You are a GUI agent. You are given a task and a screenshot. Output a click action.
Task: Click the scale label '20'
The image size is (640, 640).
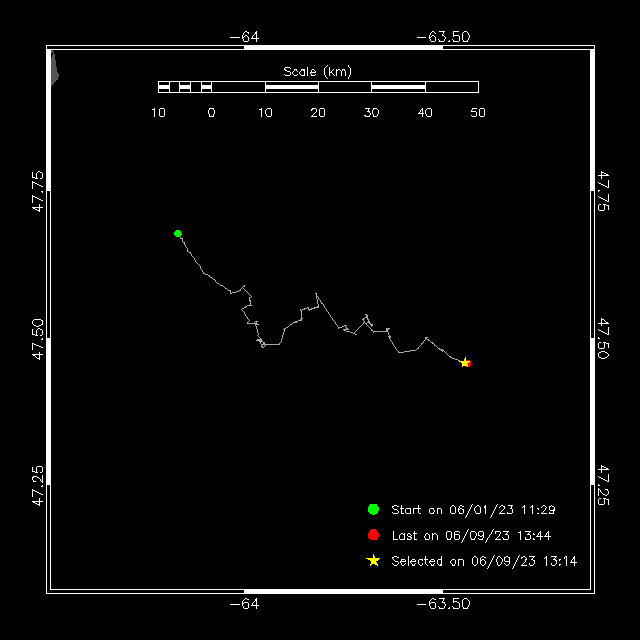click(x=318, y=113)
